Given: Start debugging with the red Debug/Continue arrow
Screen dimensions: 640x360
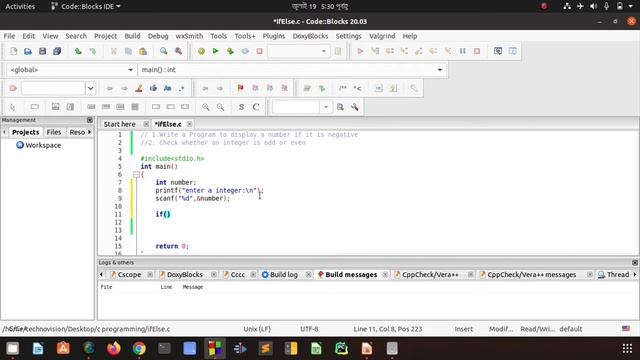Looking at the screenshot, I should (x=360, y=51).
